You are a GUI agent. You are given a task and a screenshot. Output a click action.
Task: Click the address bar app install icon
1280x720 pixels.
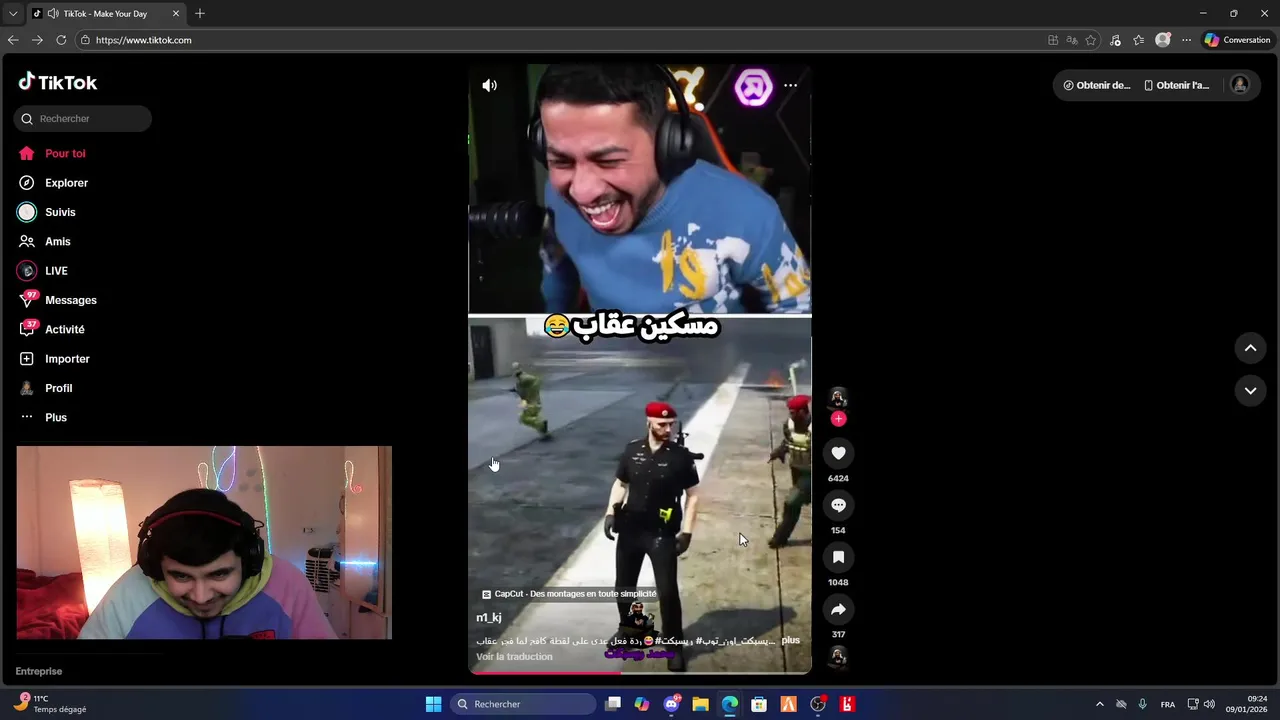[1053, 40]
